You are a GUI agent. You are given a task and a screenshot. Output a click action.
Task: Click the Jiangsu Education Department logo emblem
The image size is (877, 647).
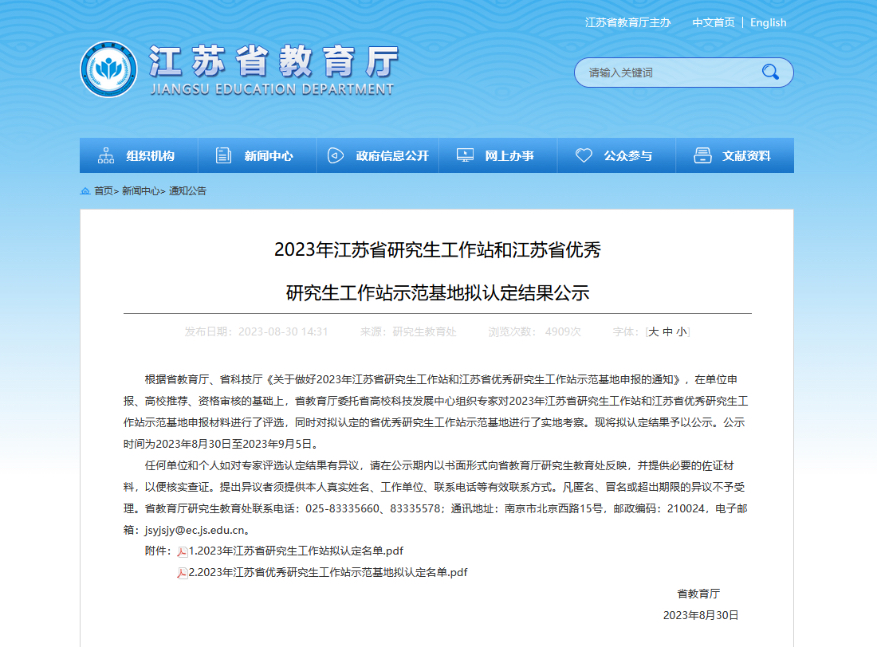point(109,69)
